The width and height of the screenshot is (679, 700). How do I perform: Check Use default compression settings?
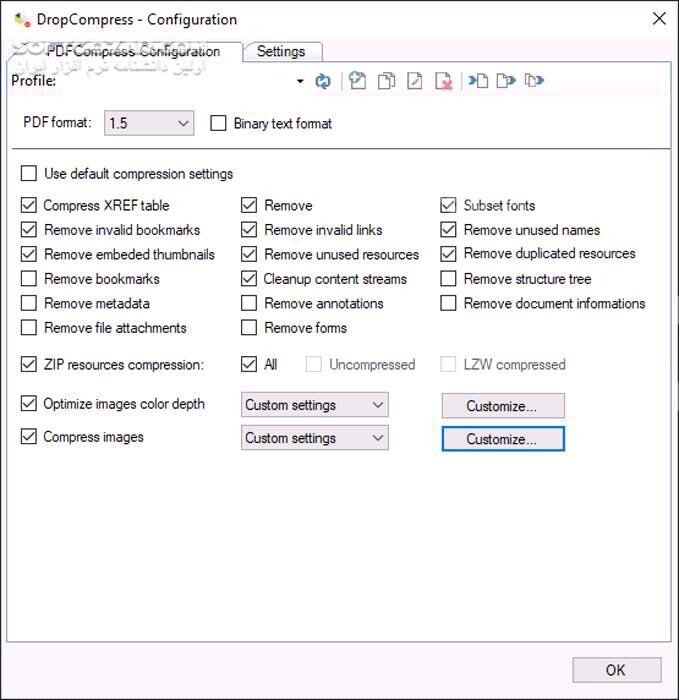(x=29, y=174)
